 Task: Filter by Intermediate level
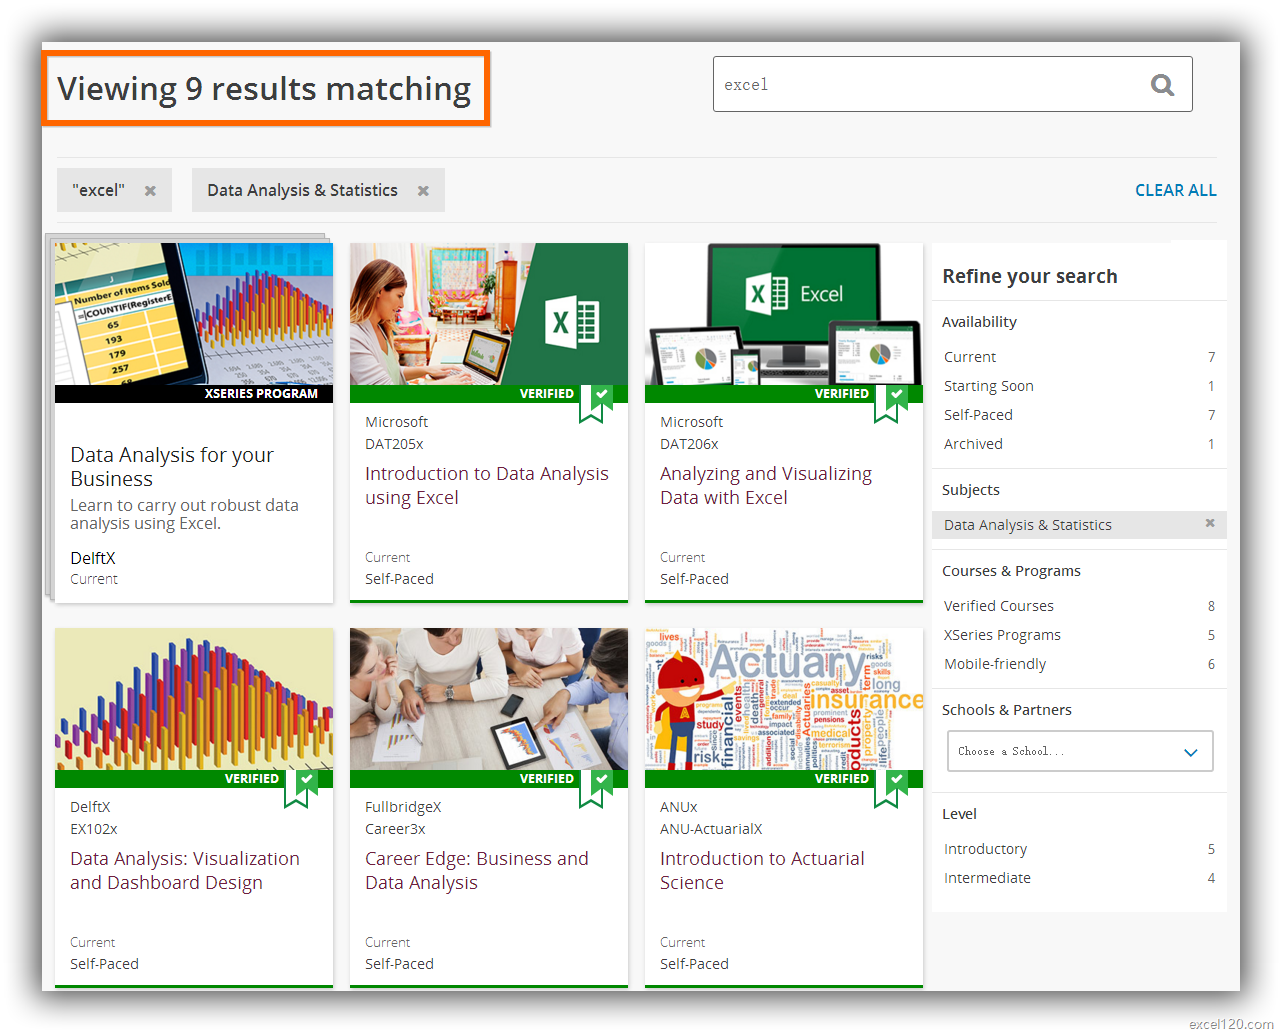[1079, 878]
